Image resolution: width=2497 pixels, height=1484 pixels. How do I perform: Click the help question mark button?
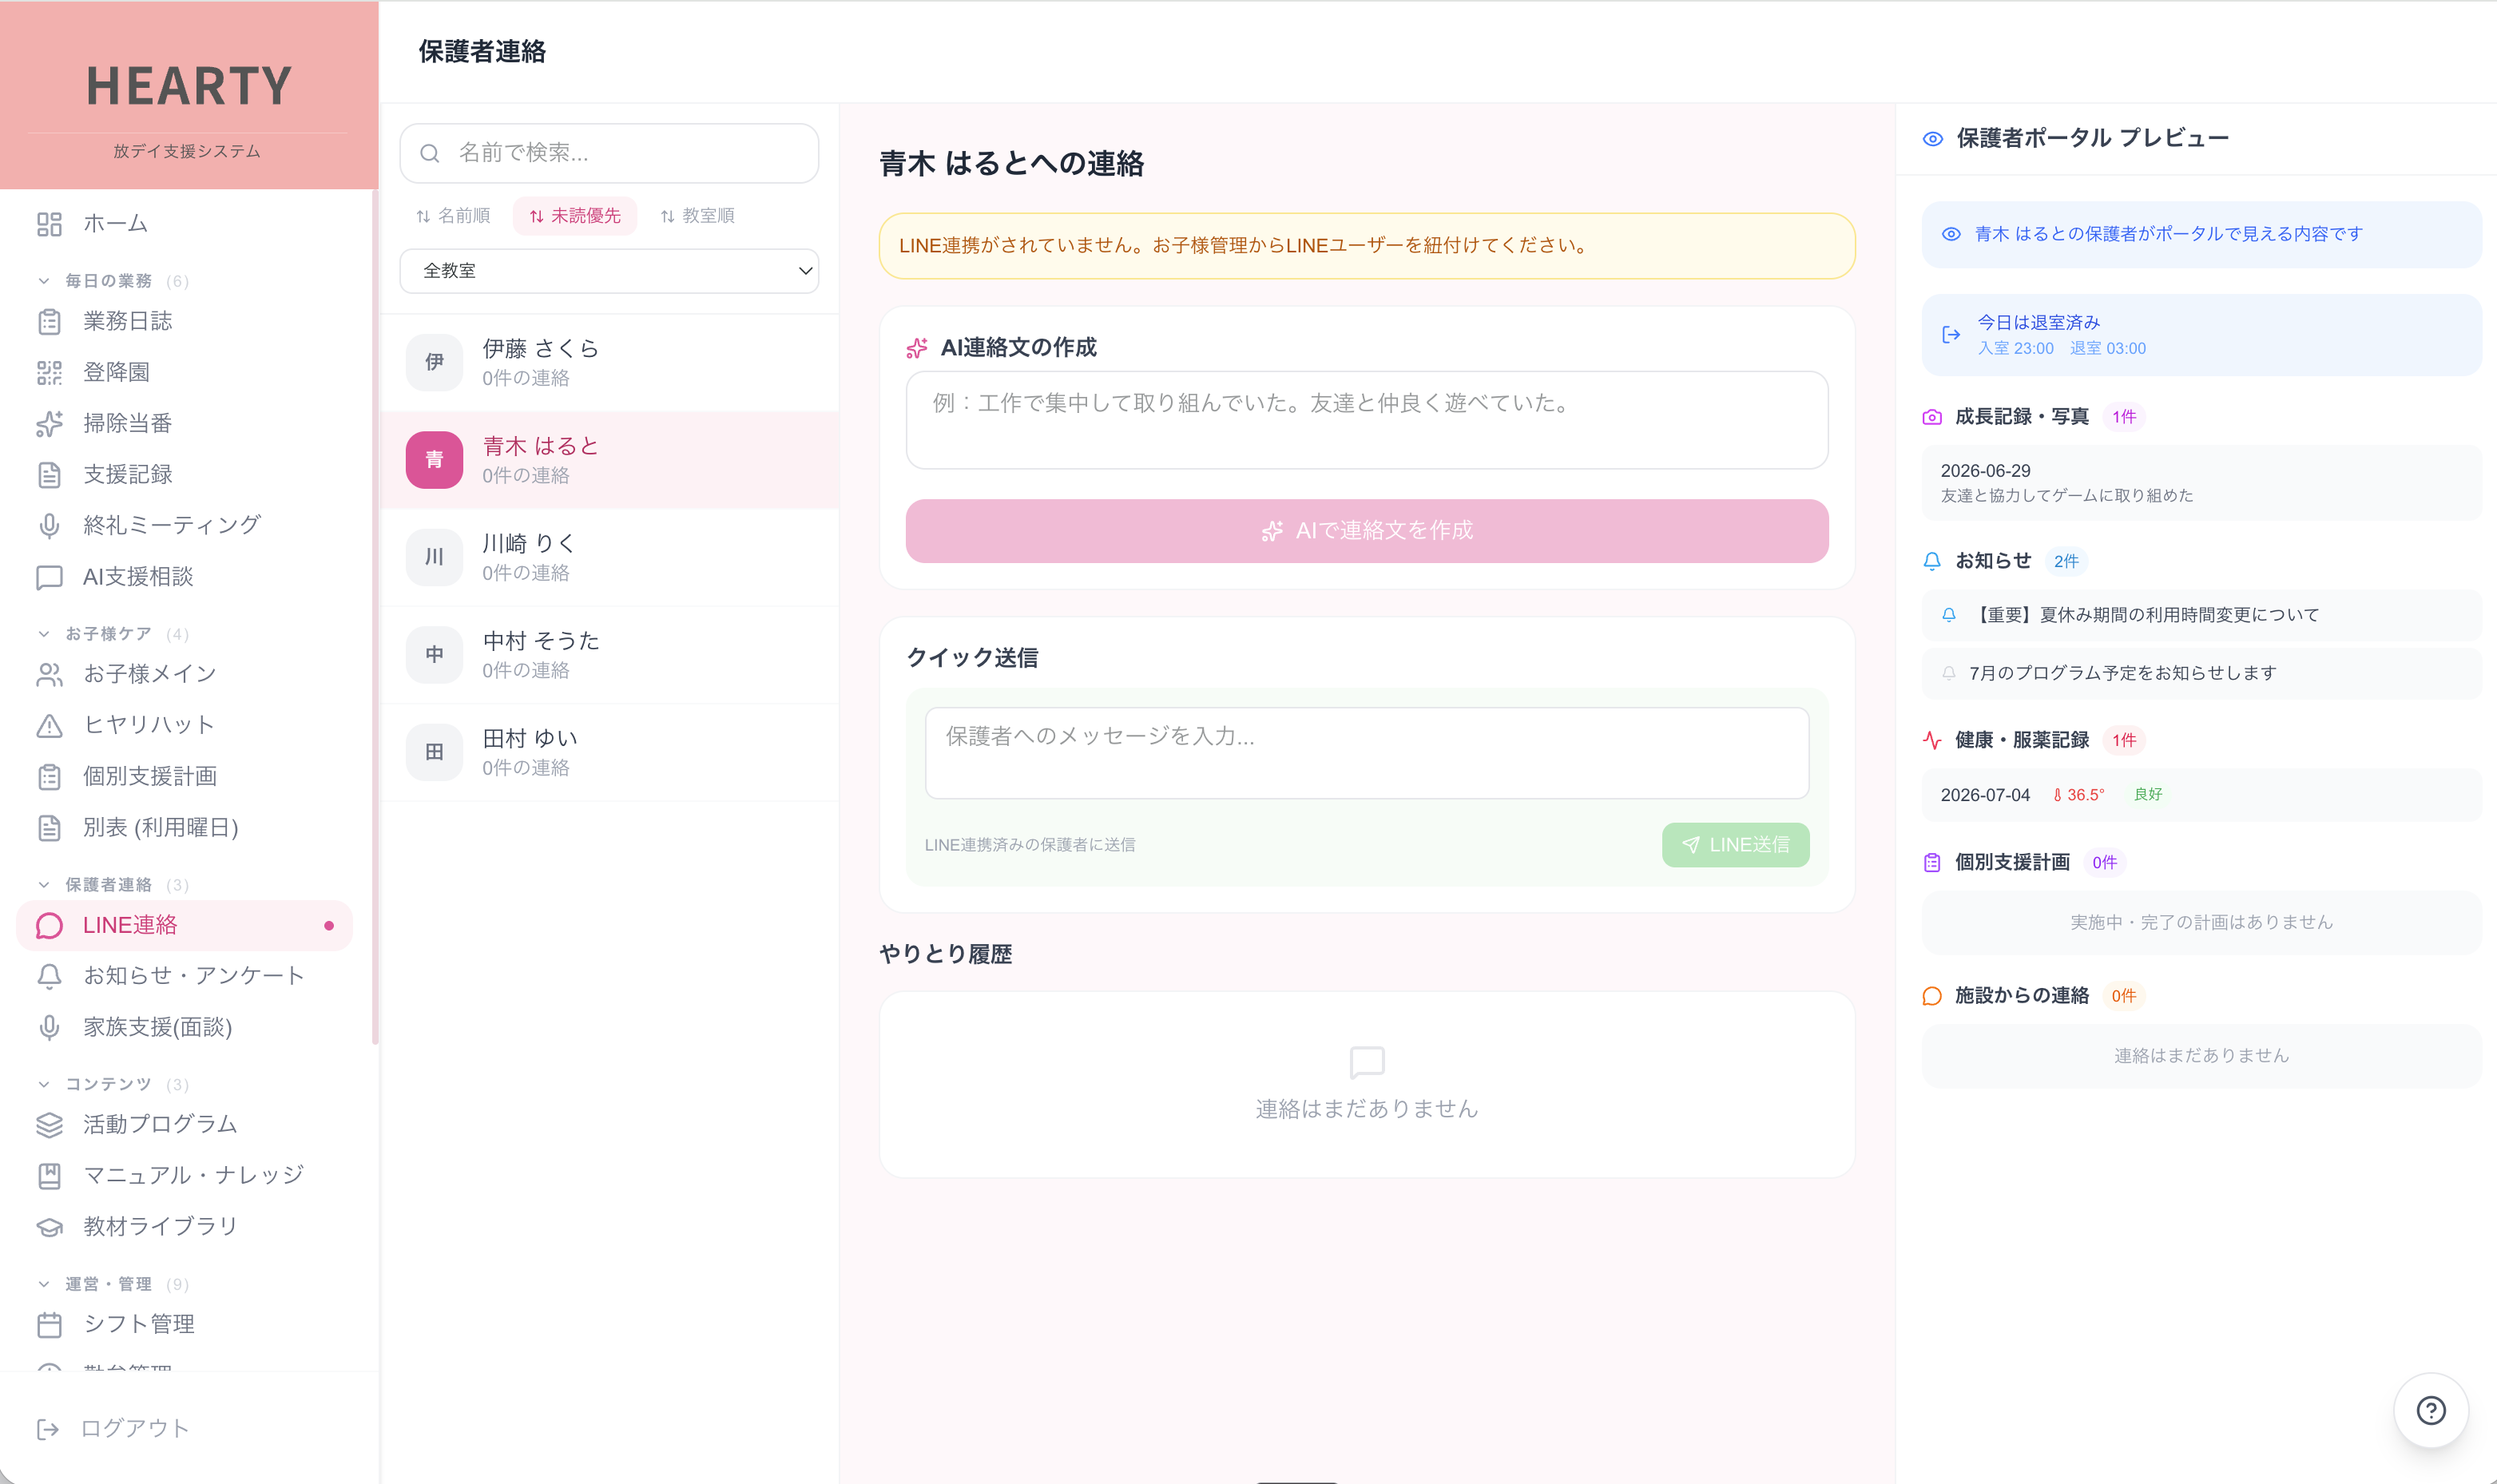pyautogui.click(x=2430, y=1410)
